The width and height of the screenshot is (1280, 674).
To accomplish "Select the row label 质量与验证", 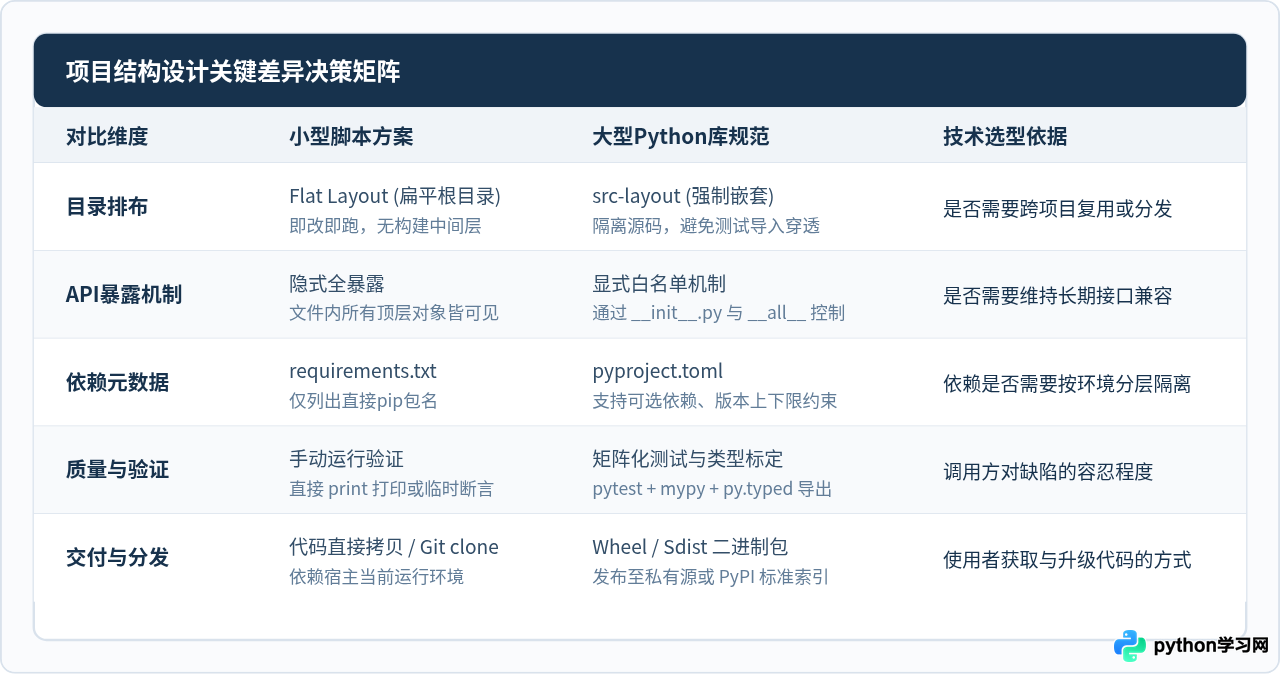I will [117, 470].
